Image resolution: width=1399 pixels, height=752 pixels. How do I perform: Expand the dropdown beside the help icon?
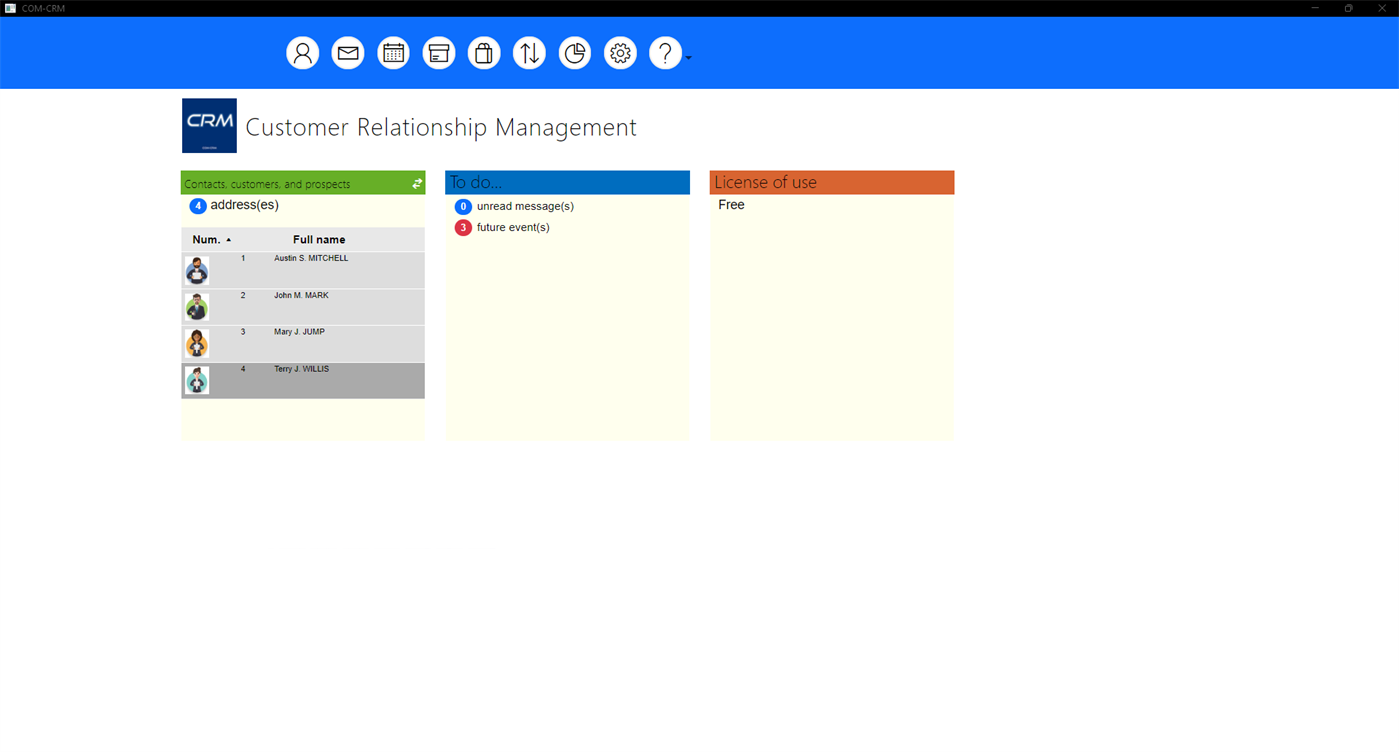pos(687,59)
